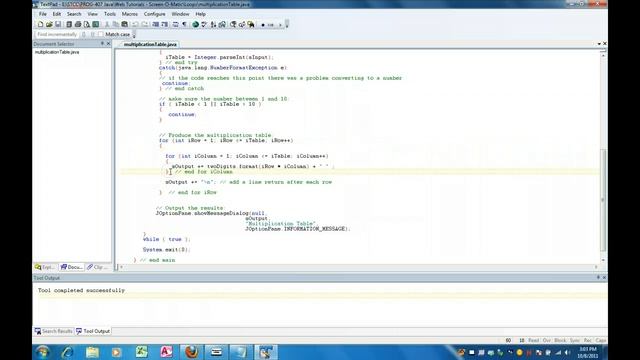This screenshot has width=640, height=360.
Task: Click the Block indicator in status bar
Action: (560, 340)
